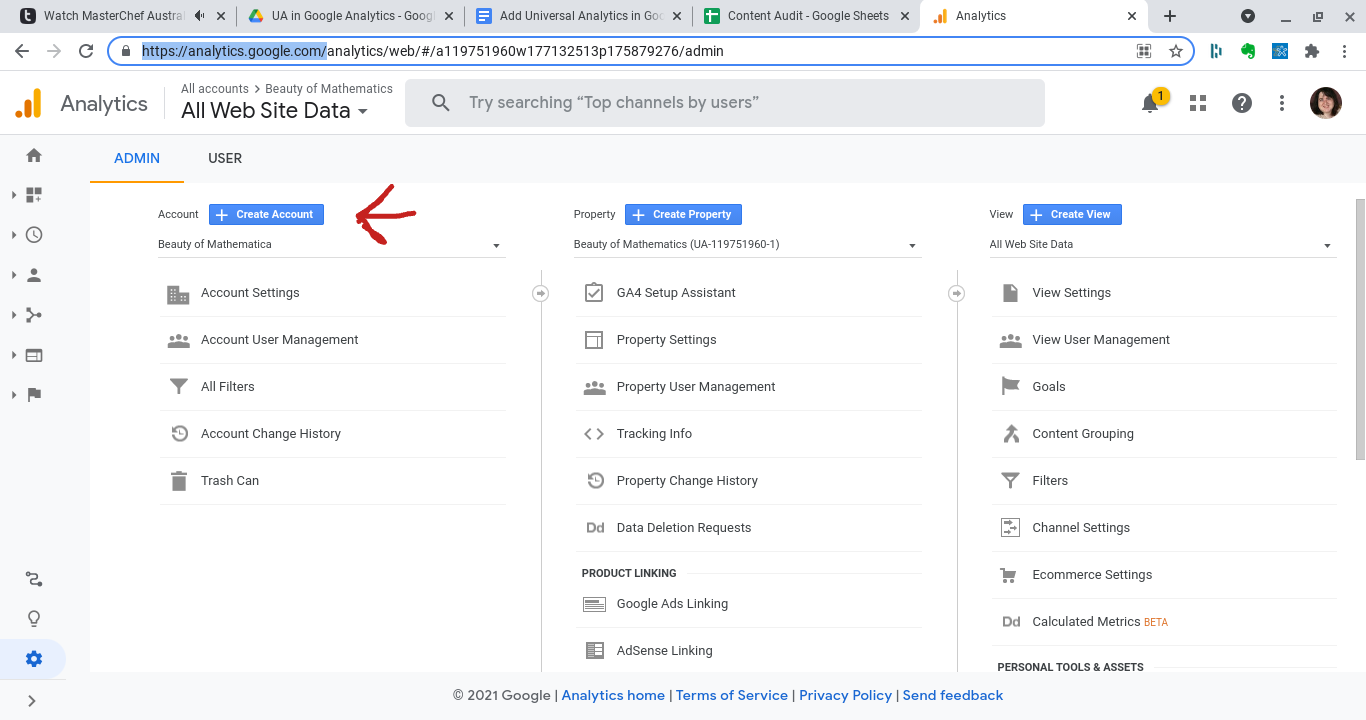Open the Property selector dropdown

click(747, 245)
